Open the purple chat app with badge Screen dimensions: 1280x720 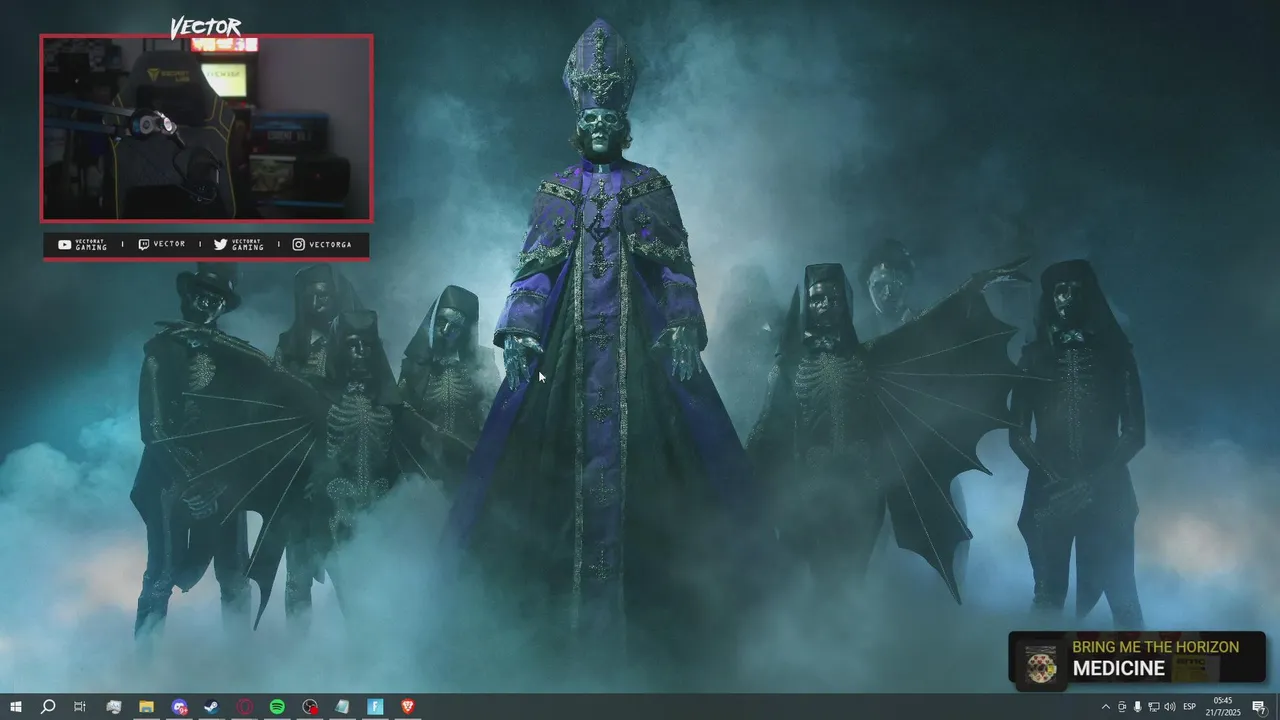coord(179,707)
